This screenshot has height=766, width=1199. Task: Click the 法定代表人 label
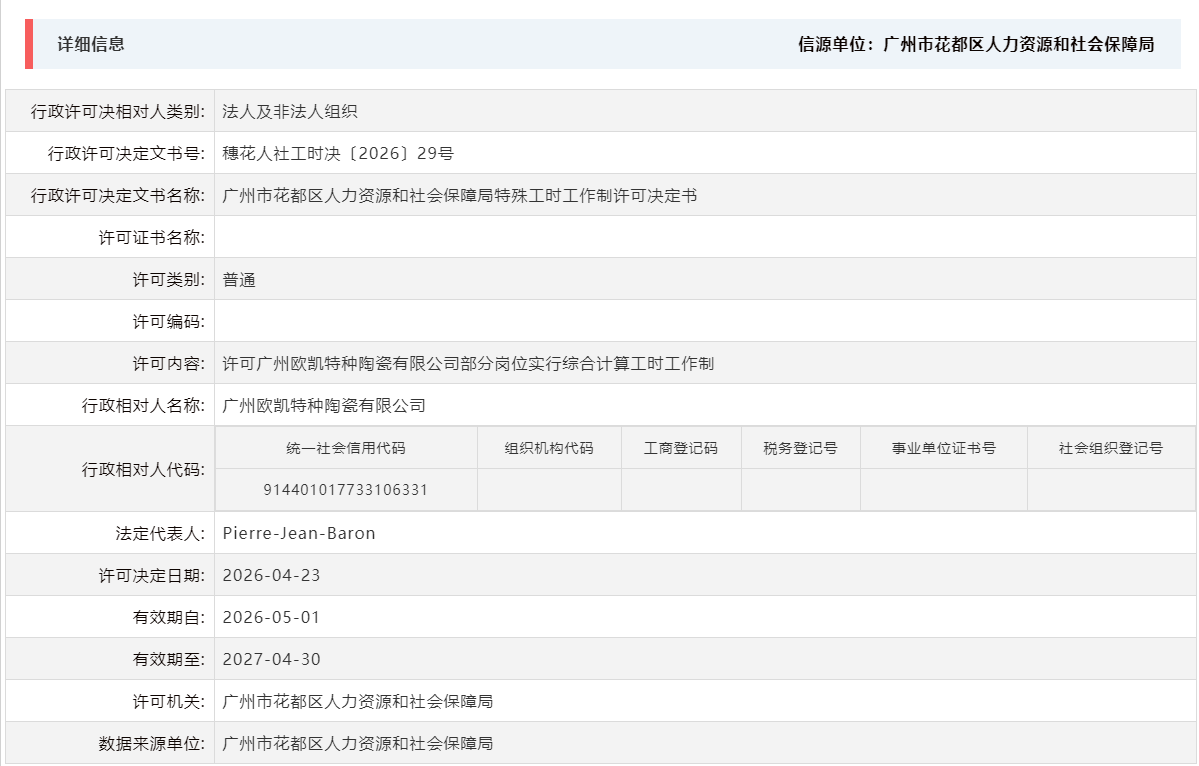tap(160, 534)
